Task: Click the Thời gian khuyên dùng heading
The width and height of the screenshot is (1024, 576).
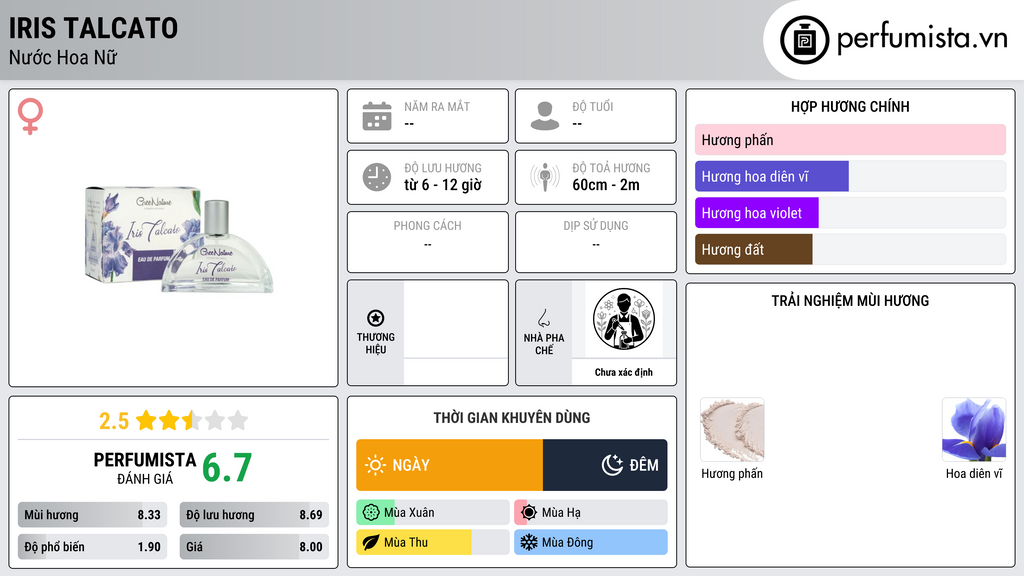Action: [x=512, y=418]
